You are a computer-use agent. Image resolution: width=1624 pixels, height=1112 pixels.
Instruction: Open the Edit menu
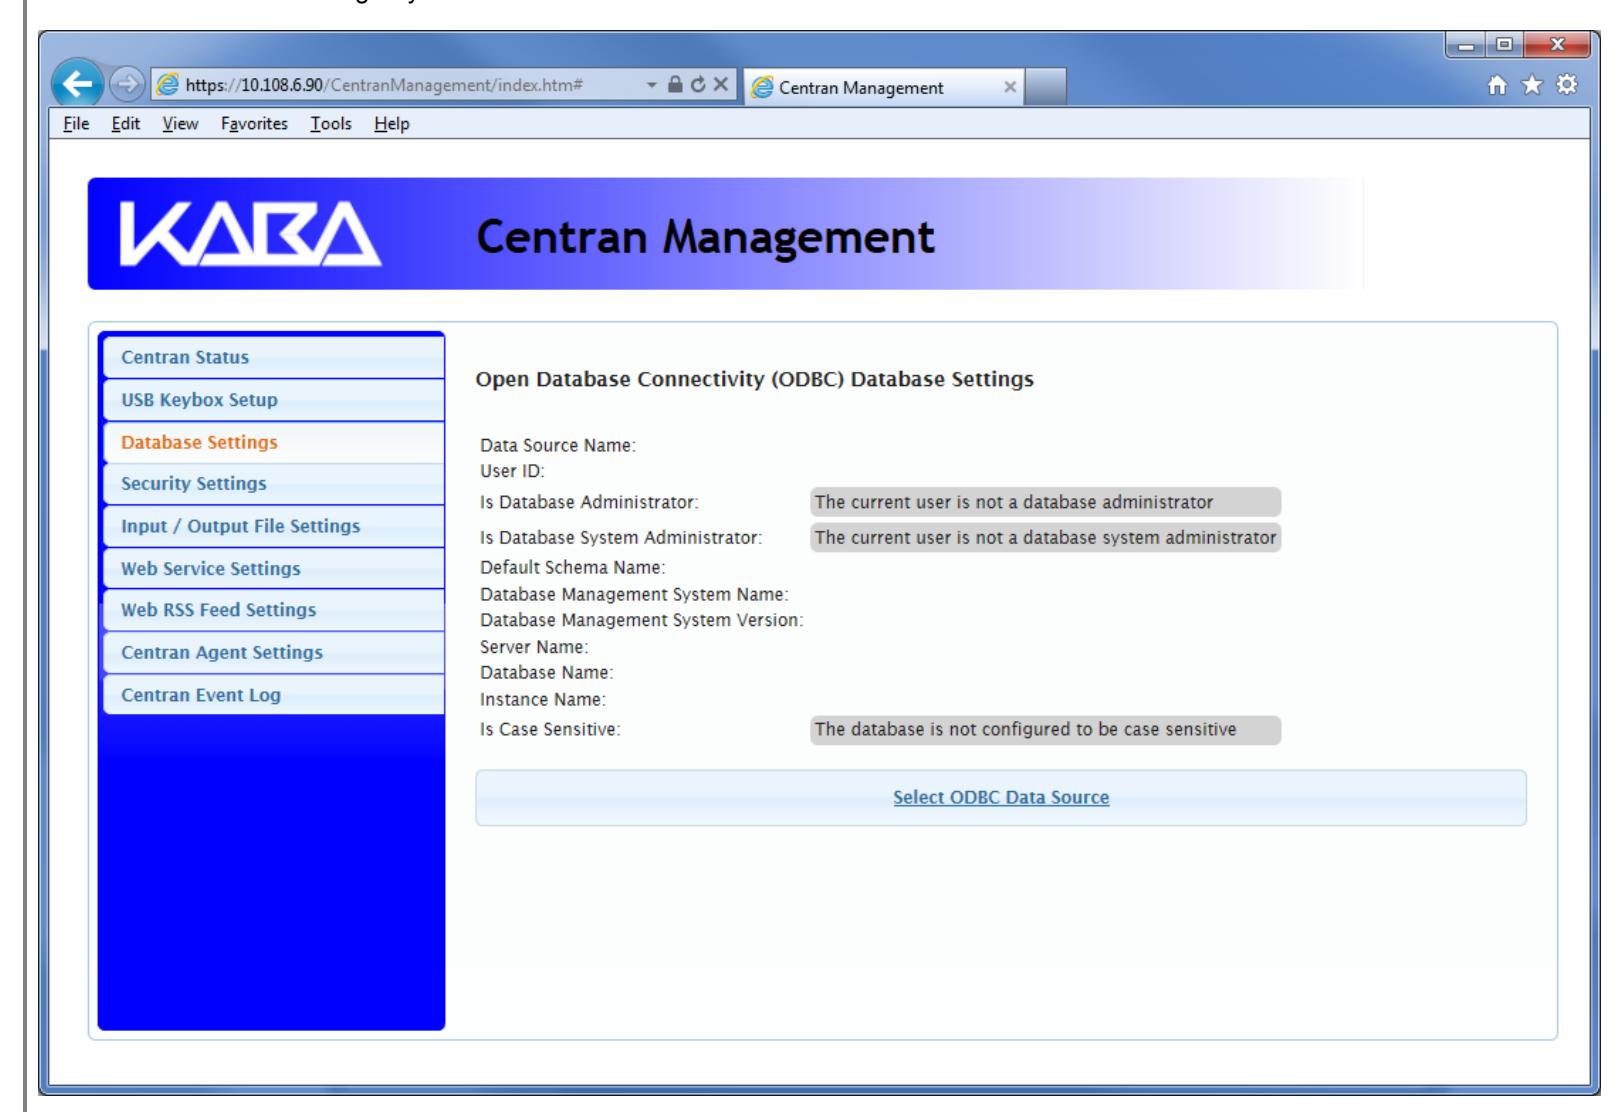[125, 124]
